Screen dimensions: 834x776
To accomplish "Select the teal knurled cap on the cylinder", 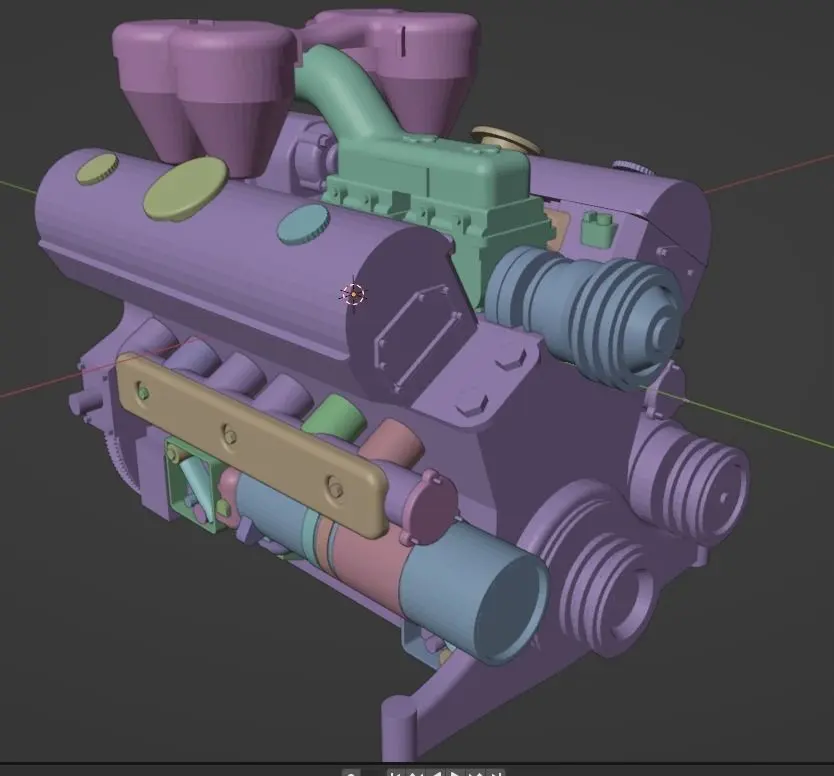I will coord(303,224).
